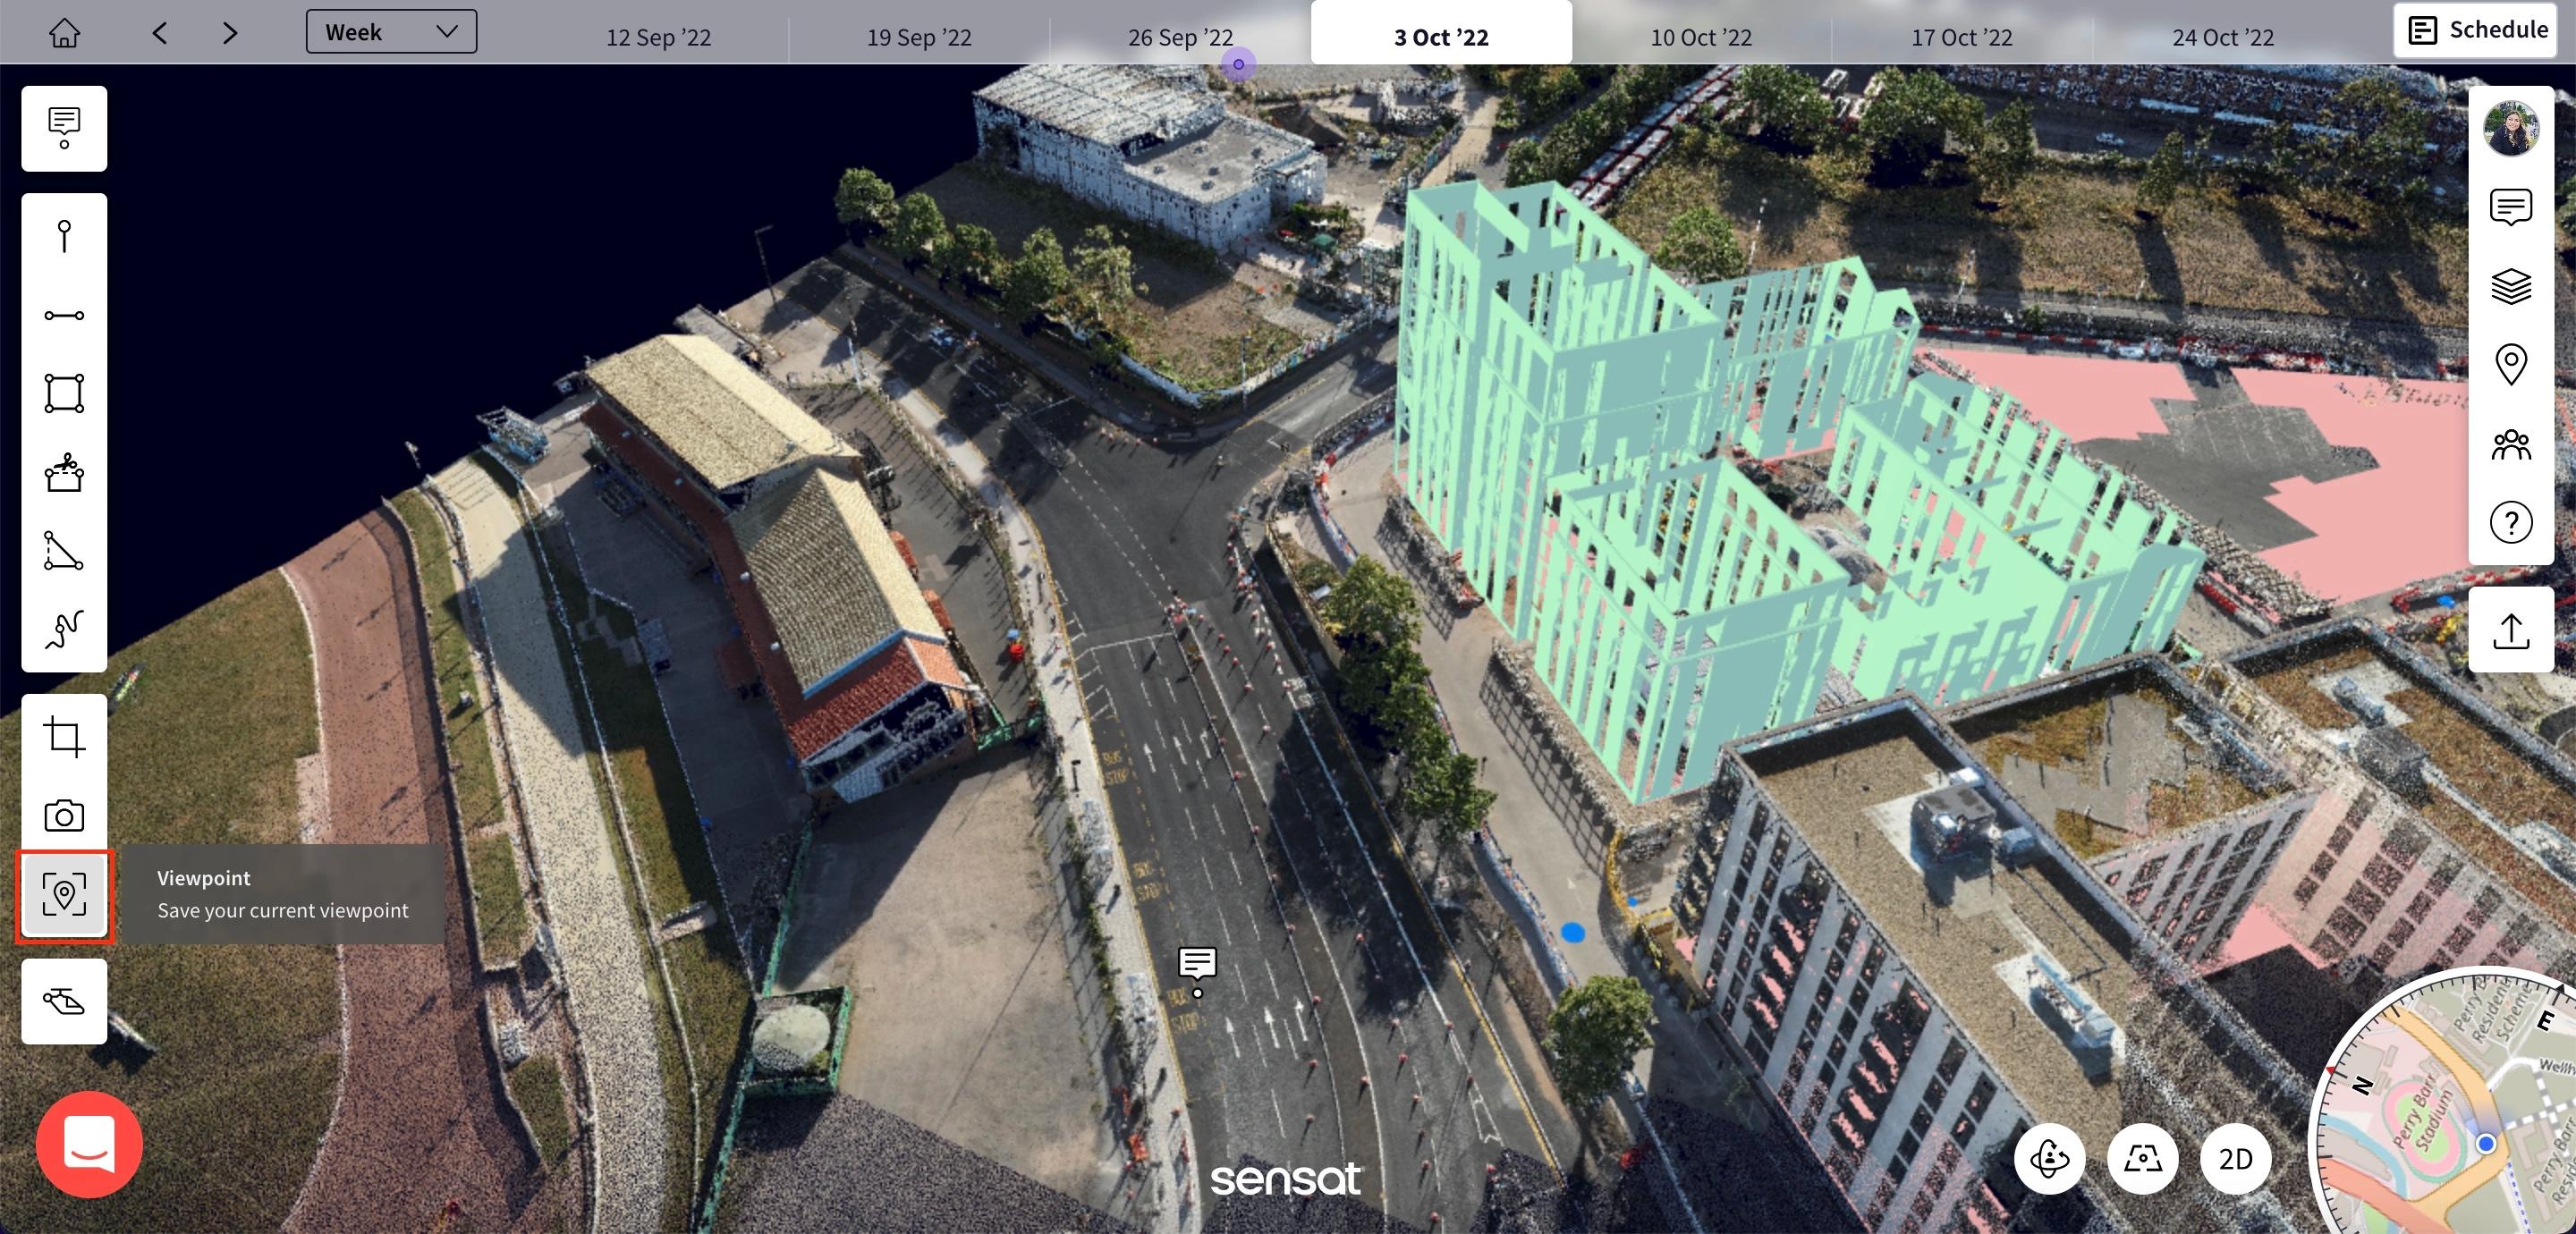Select the area polygon measurement tool
The height and width of the screenshot is (1234, 2576).
tap(64, 393)
